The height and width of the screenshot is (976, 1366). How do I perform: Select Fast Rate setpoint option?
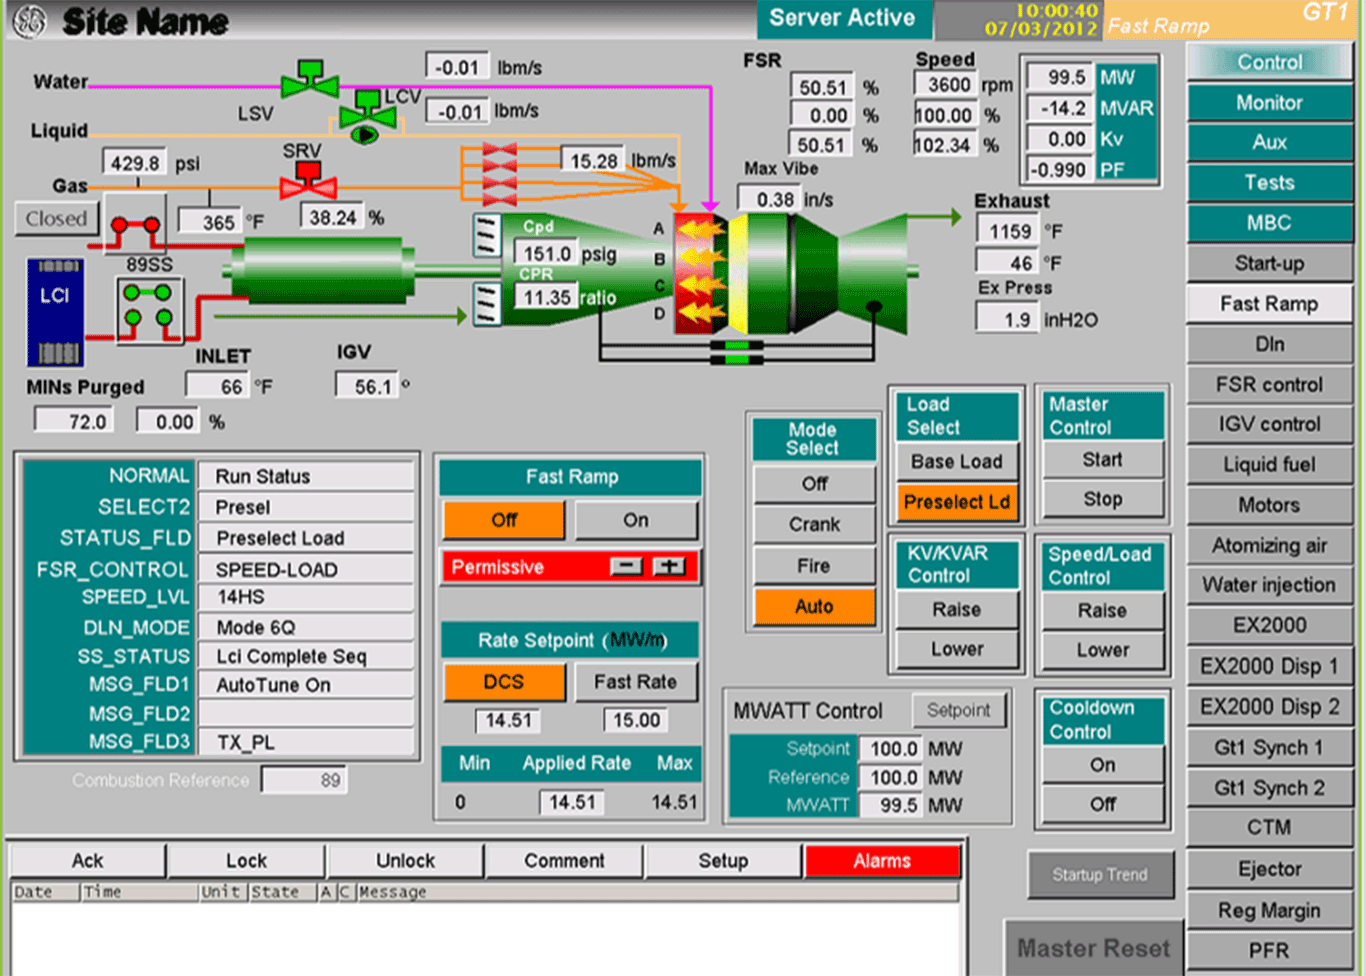click(635, 682)
